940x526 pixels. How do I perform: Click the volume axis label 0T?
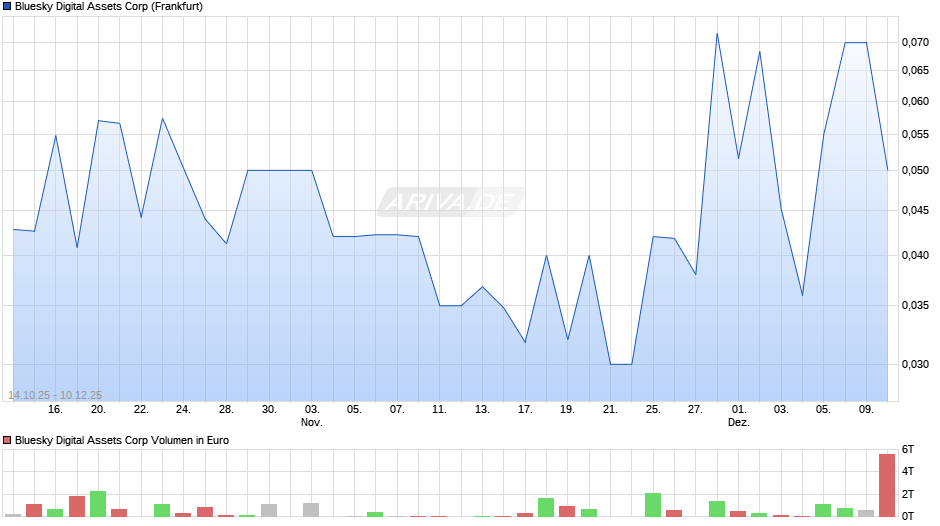point(908,516)
